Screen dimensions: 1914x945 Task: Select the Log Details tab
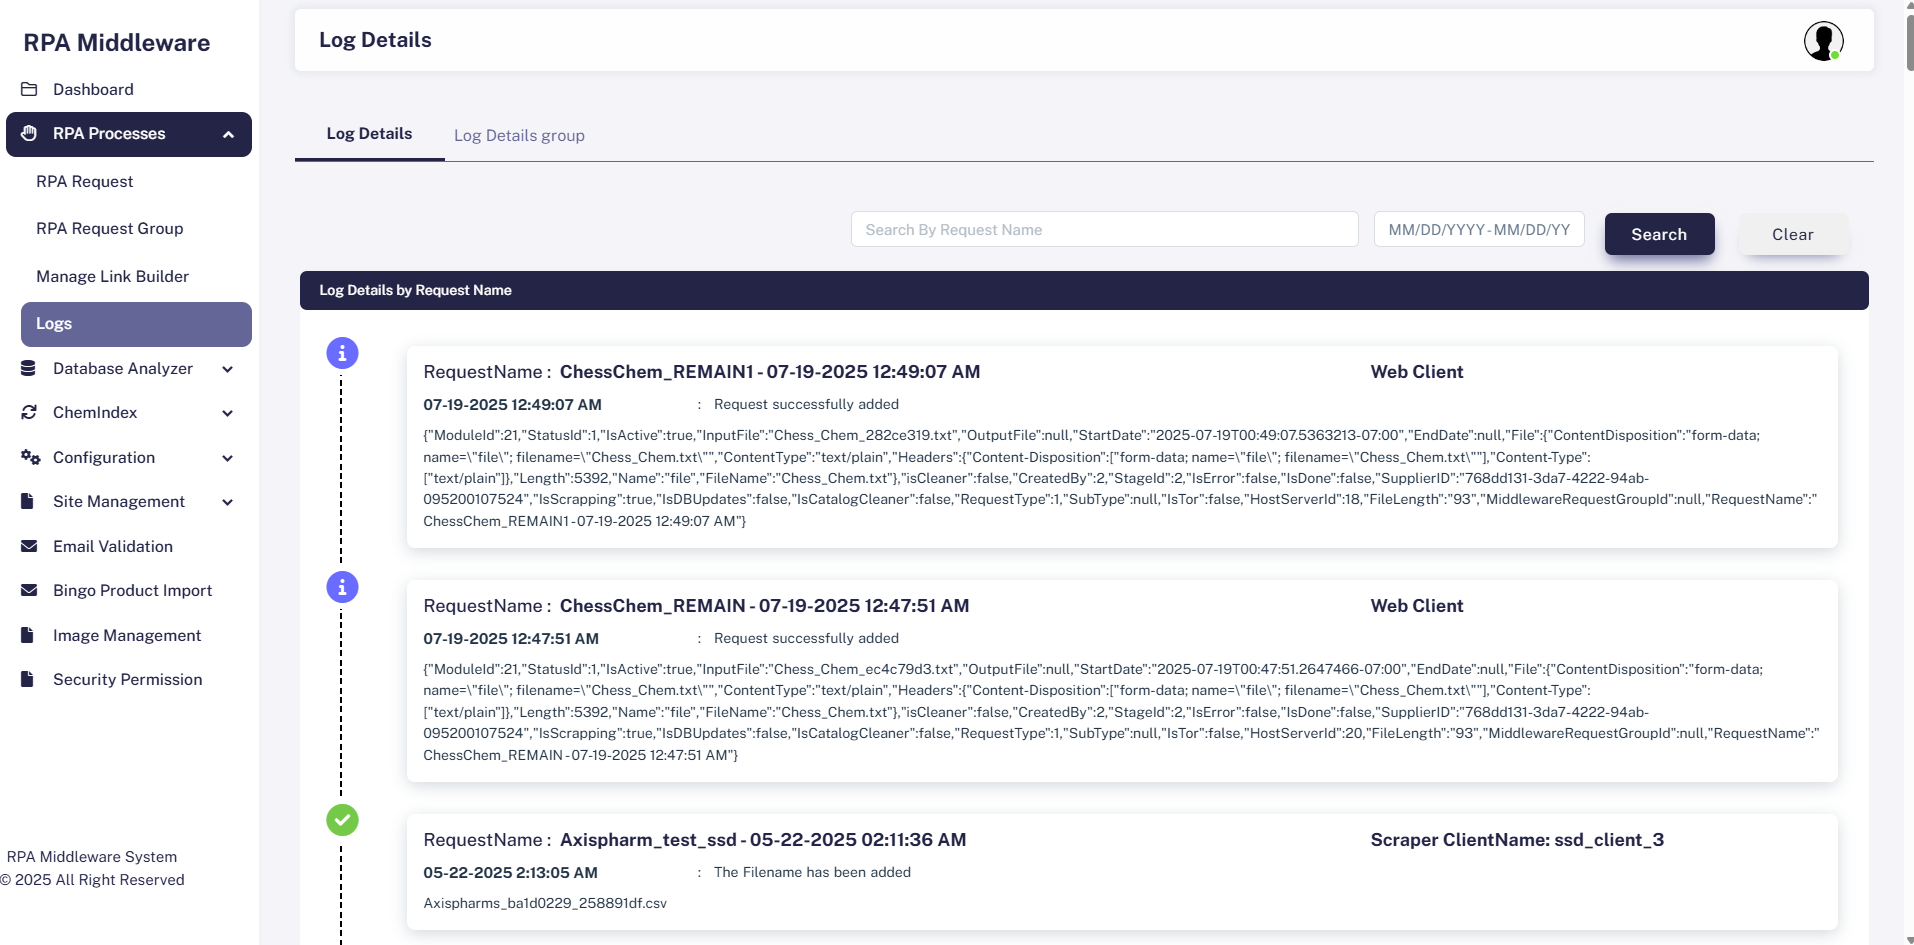369,134
